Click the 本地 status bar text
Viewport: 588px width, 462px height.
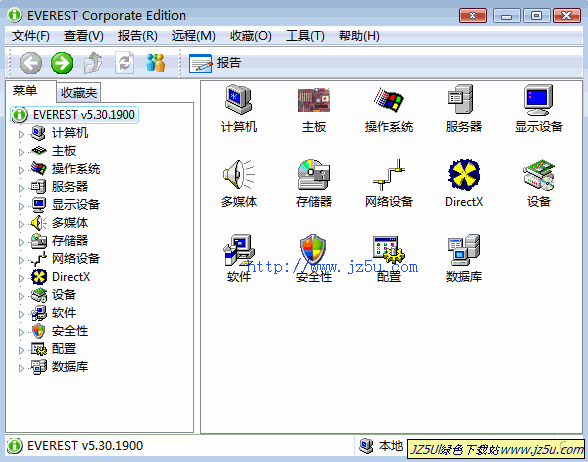tap(390, 446)
